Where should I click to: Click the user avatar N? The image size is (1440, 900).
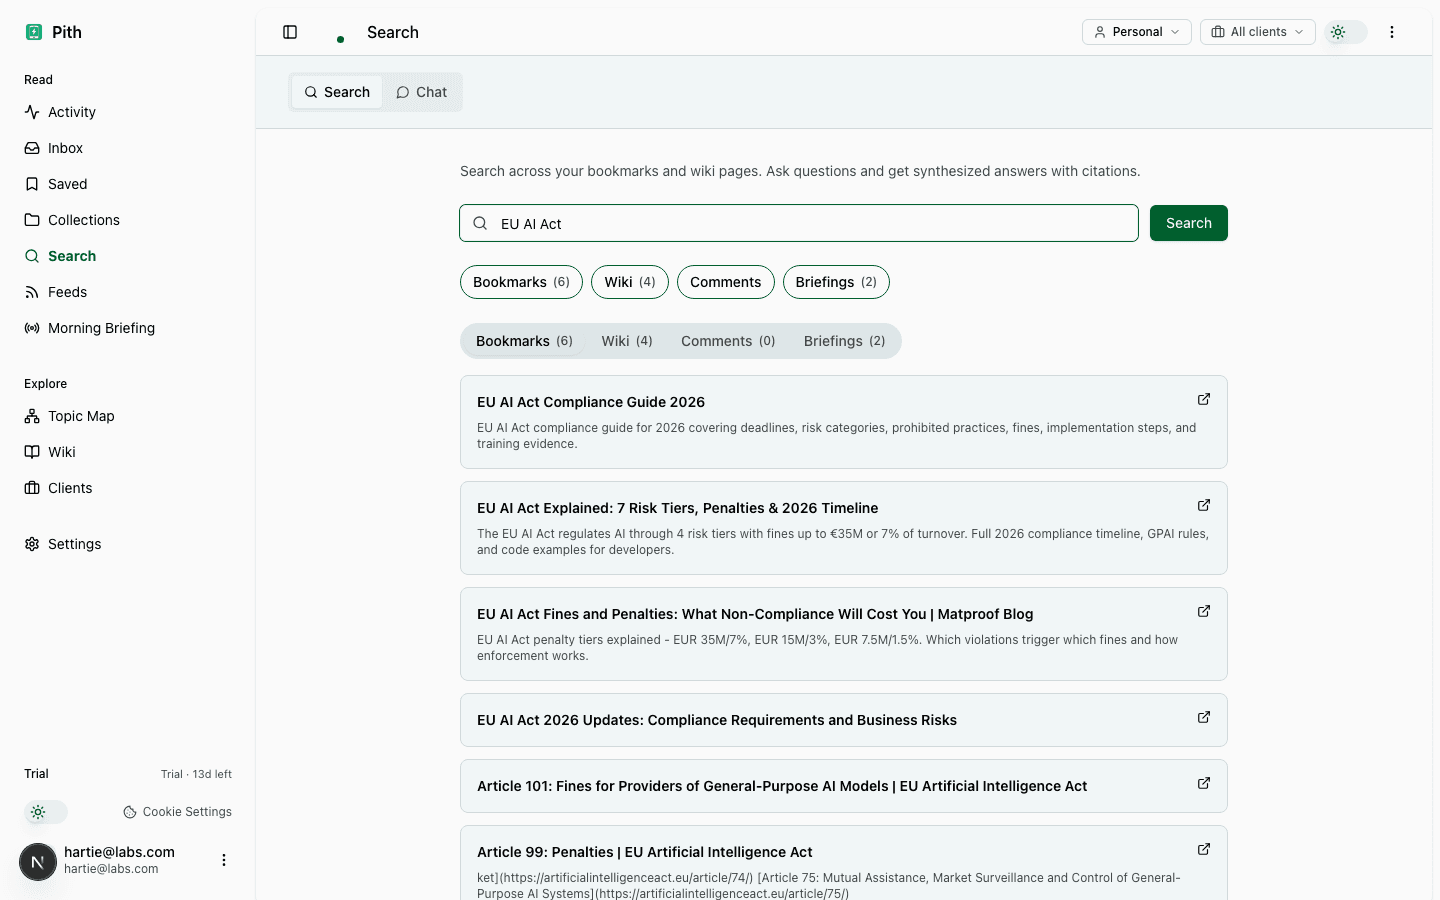point(38,861)
